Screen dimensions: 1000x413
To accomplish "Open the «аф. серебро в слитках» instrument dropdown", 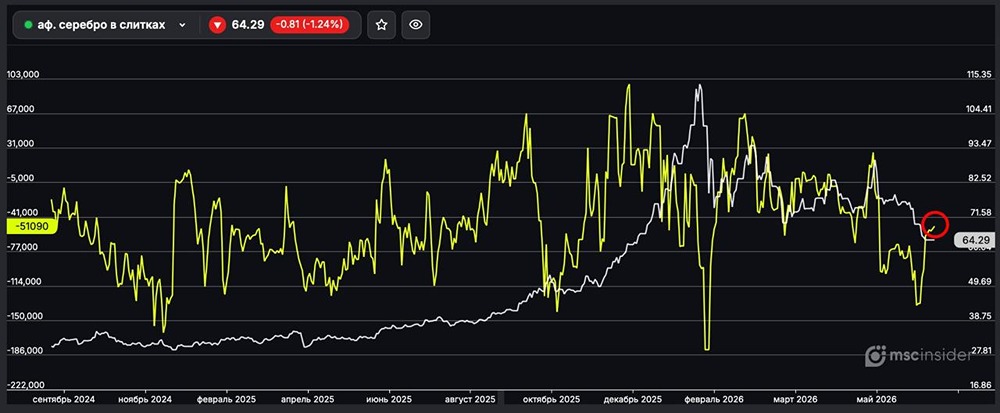I will point(106,25).
